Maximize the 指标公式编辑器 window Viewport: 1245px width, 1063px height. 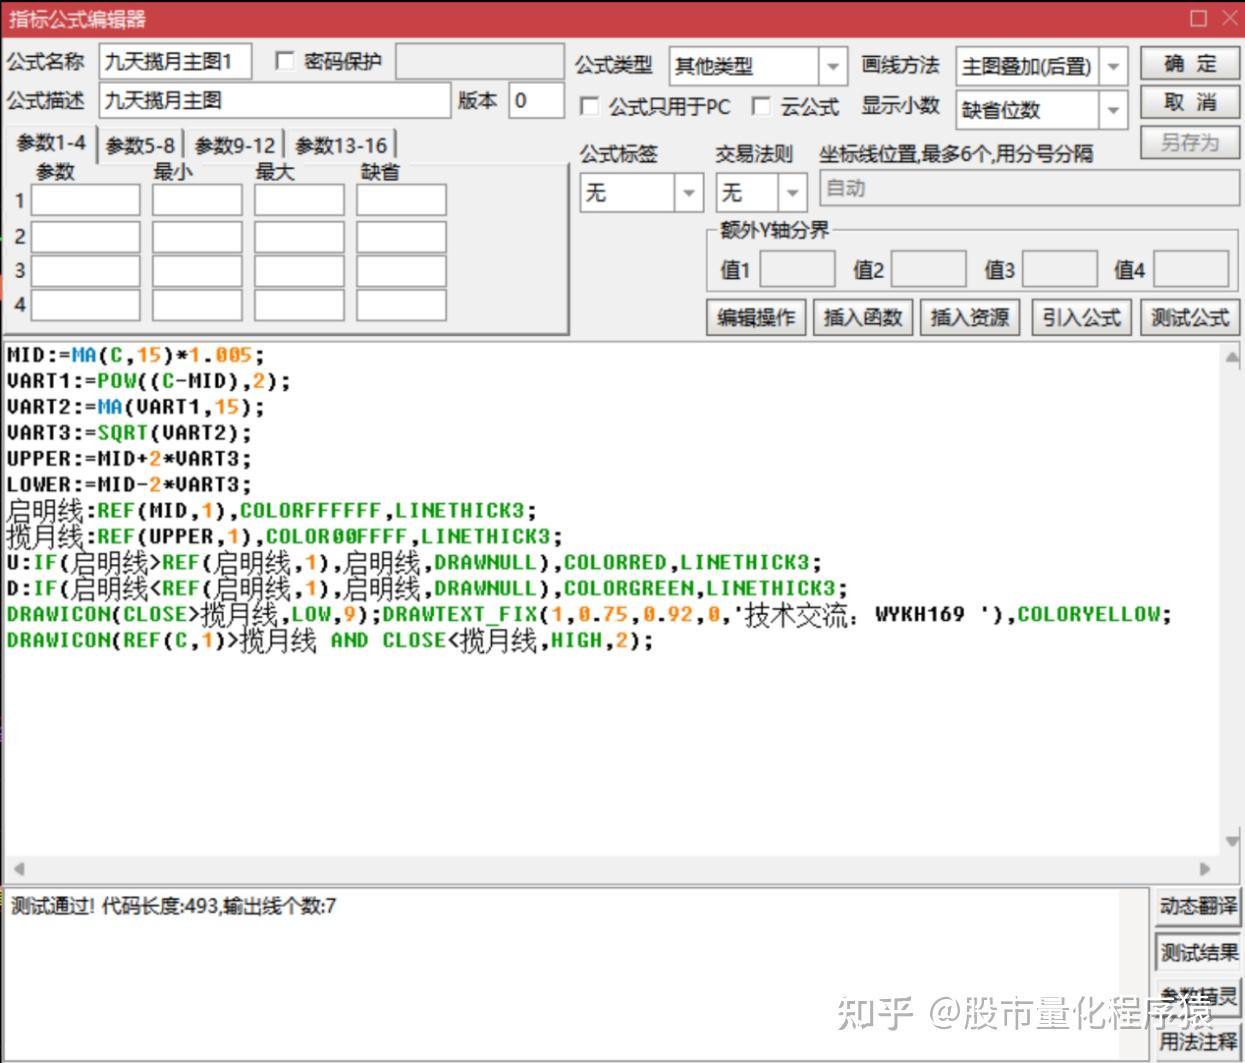coord(1199,18)
